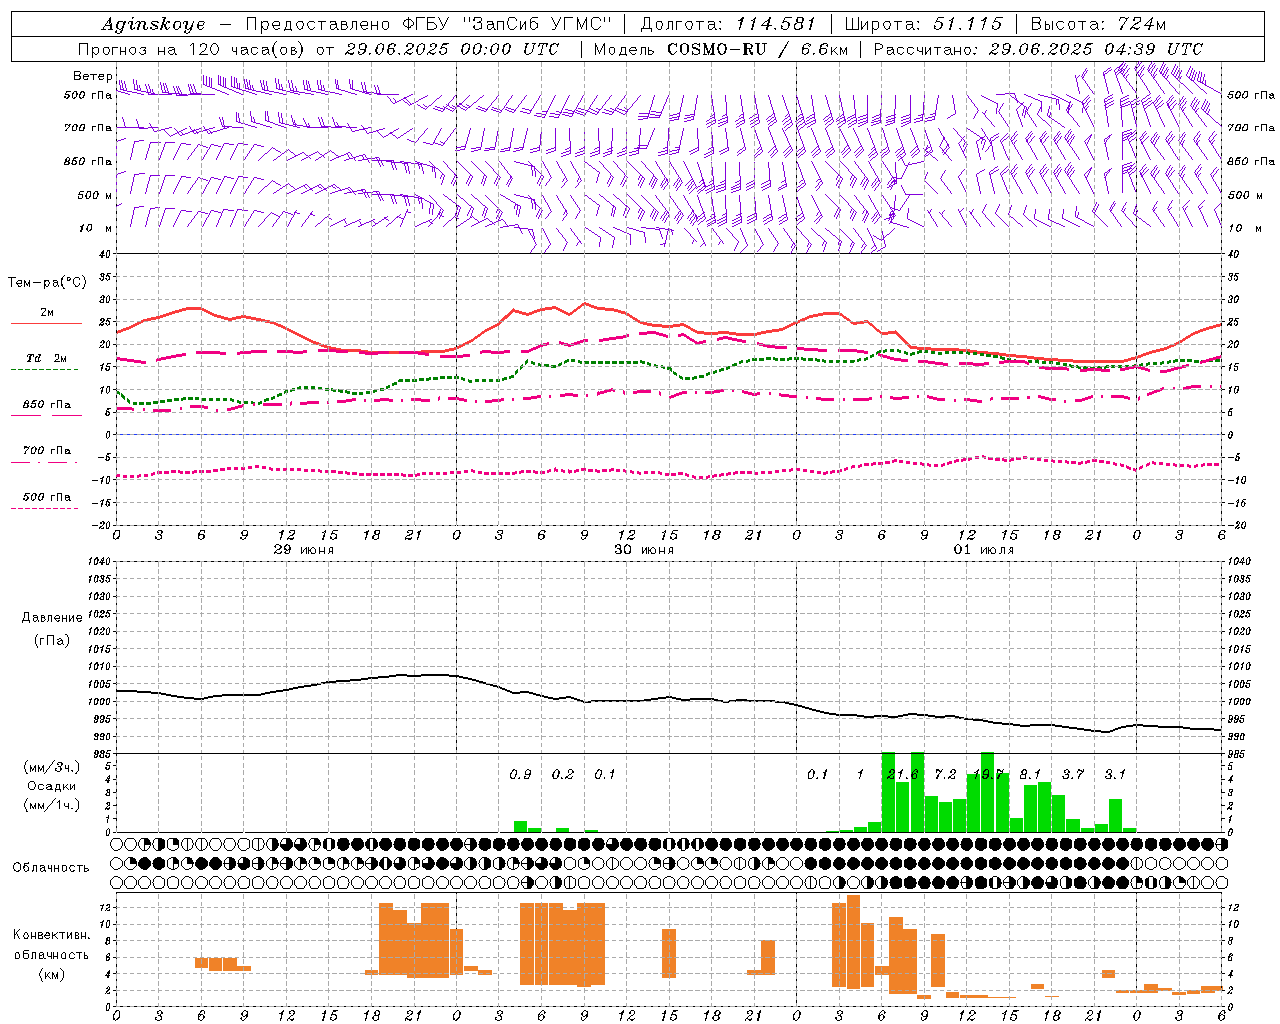Click line sample beneath the 2м legend label

point(47,324)
